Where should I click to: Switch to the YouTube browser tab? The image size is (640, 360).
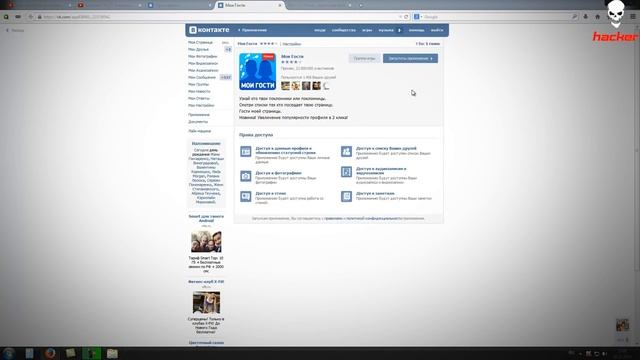pyautogui.click(x=109, y=5)
